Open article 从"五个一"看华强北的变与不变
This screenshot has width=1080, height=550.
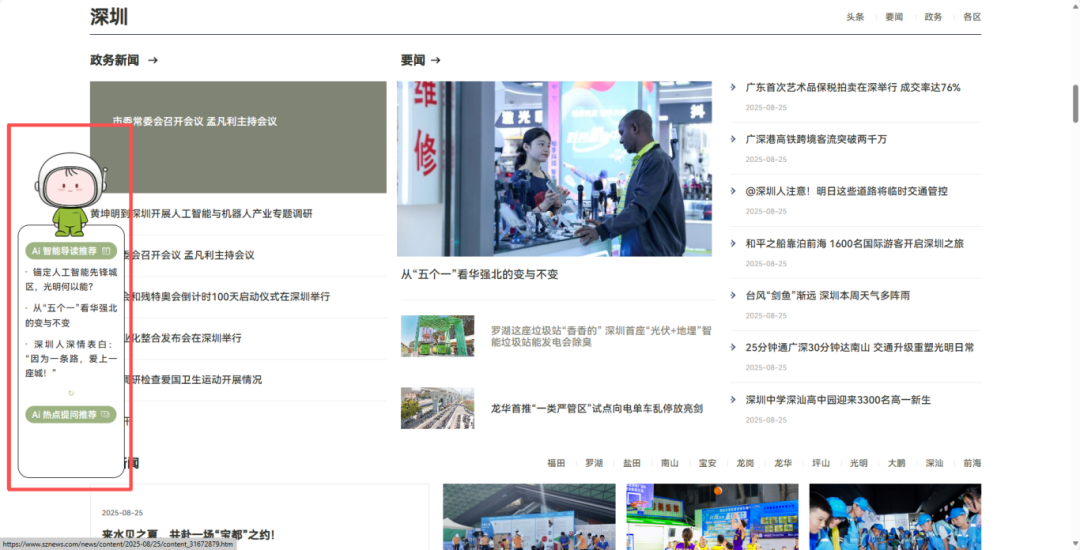[479, 275]
